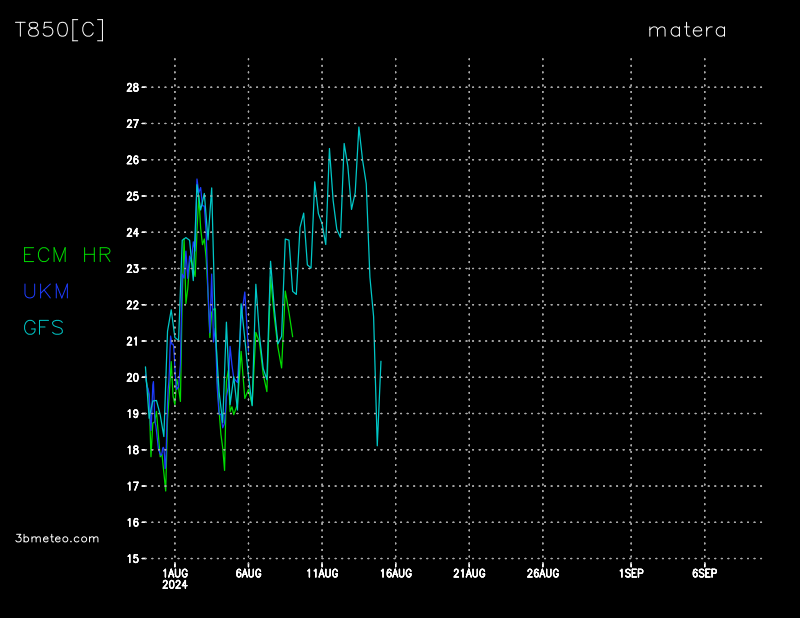Select the 15 value on temperature axis
This screenshot has width=800, height=618.
pyautogui.click(x=132, y=558)
